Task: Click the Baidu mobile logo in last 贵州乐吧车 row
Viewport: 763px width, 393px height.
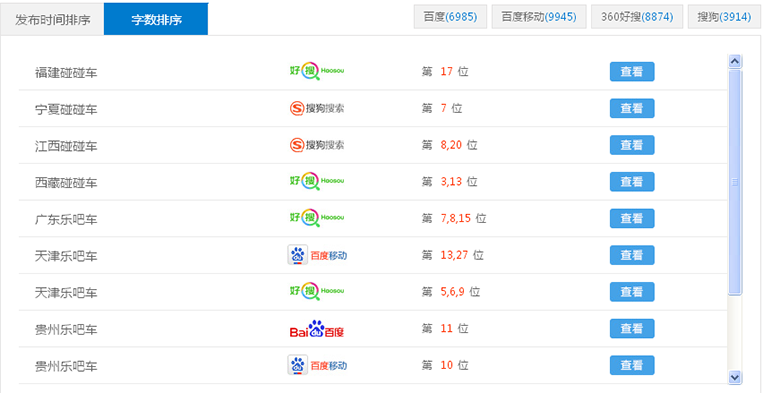Action: tap(317, 365)
